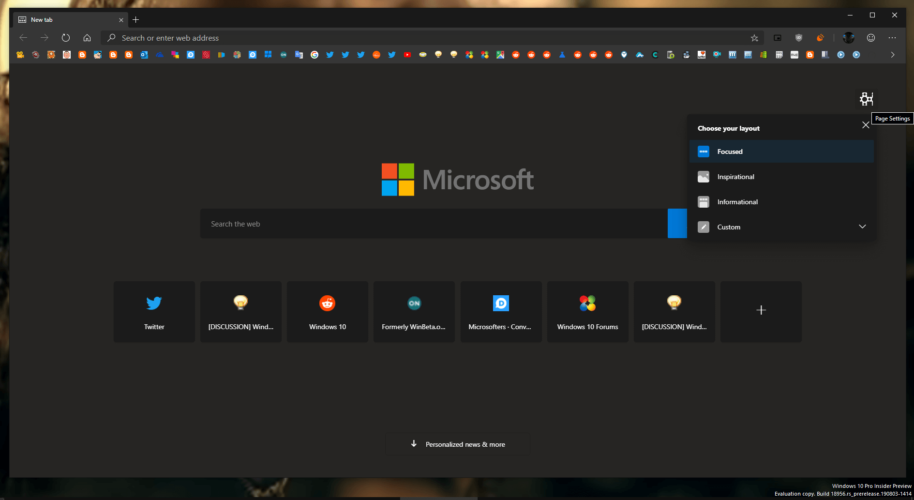
Task: Open the Google Translate bookmark
Action: (299, 55)
